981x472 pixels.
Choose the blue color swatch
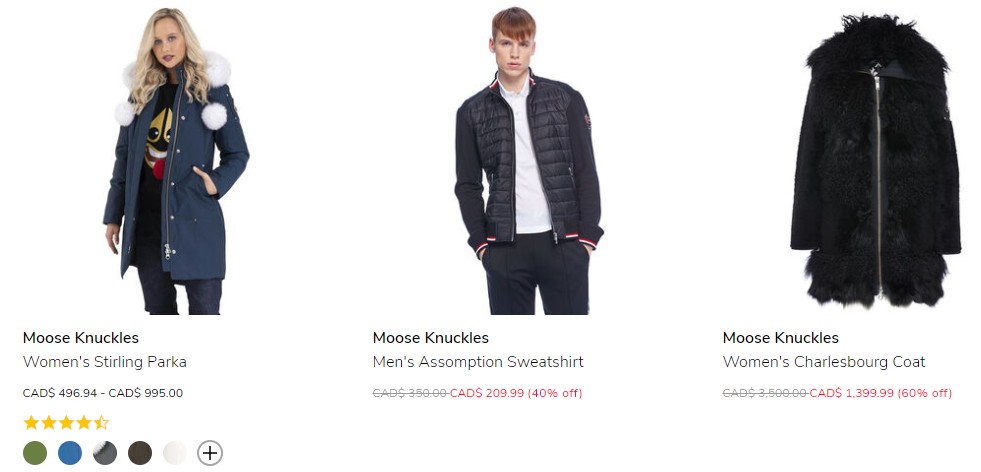tap(70, 453)
